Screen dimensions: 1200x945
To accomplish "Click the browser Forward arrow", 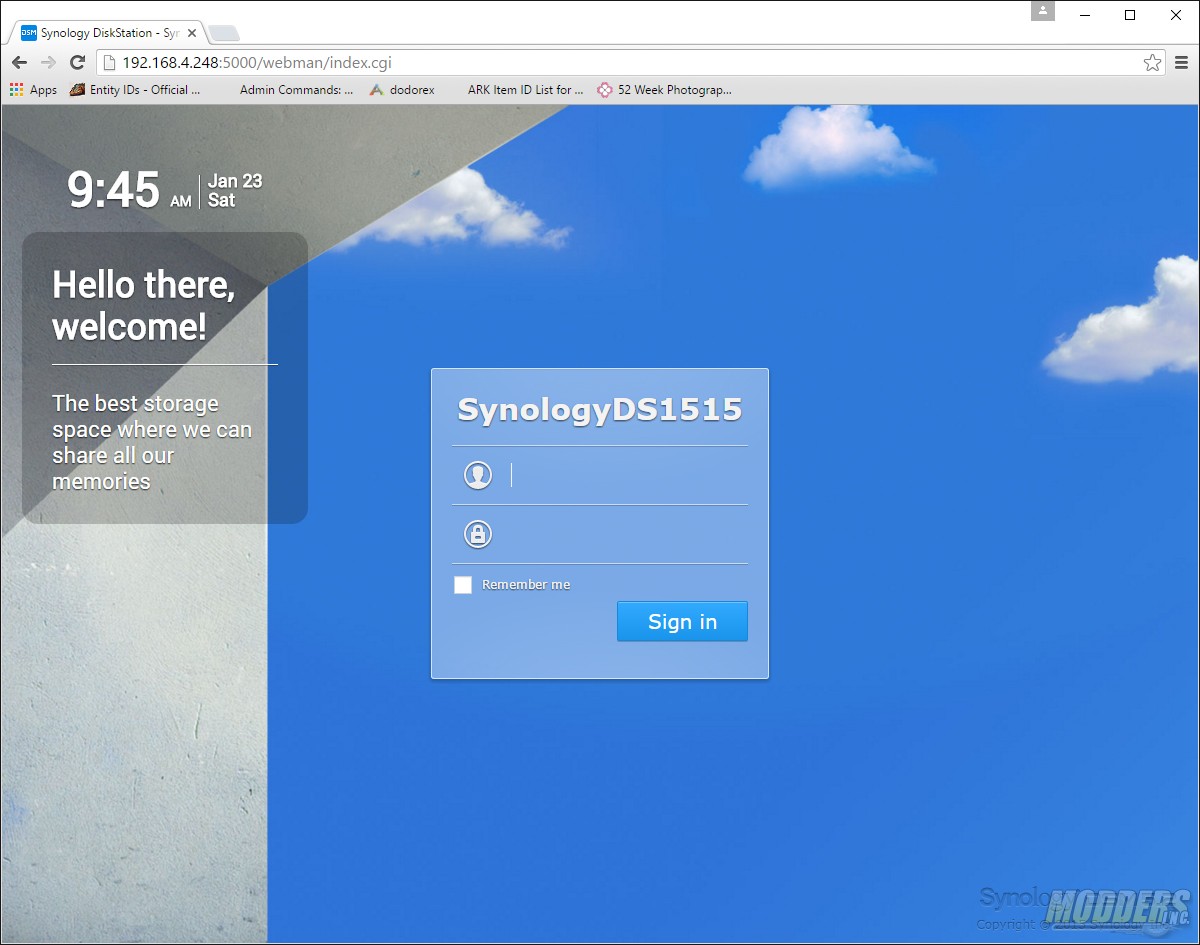I will click(48, 63).
